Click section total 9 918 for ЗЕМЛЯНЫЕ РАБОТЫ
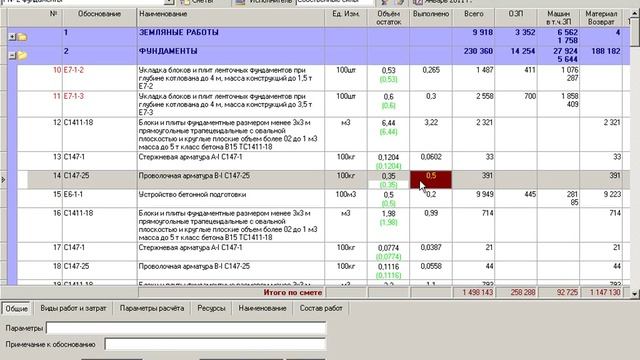The width and height of the screenshot is (640, 360). click(483, 32)
